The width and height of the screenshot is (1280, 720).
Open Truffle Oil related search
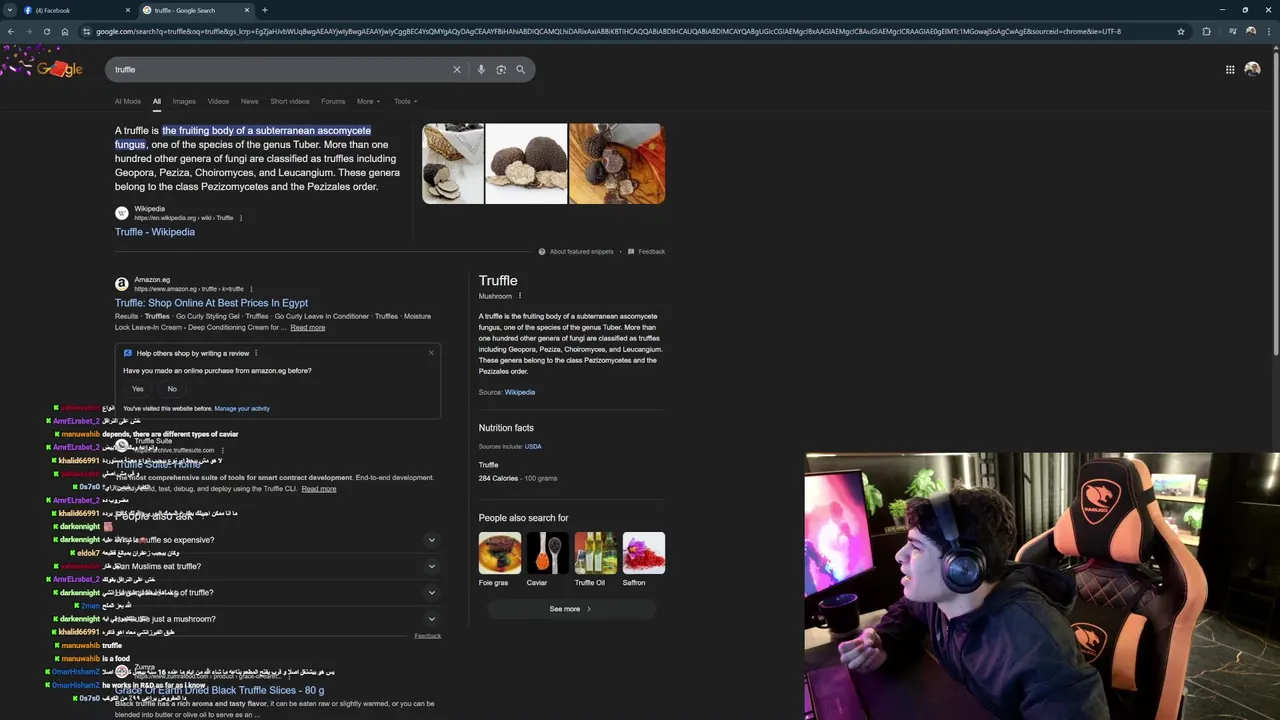pyautogui.click(x=595, y=560)
